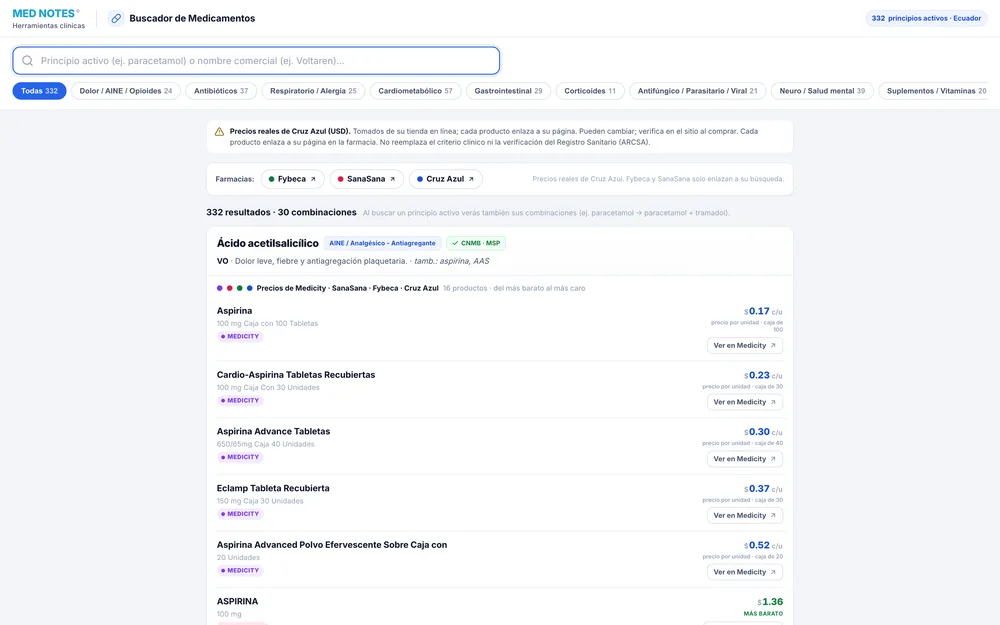Filter by Antibióticos category
Viewport: 1000px width, 625px height.
pyautogui.click(x=221, y=91)
